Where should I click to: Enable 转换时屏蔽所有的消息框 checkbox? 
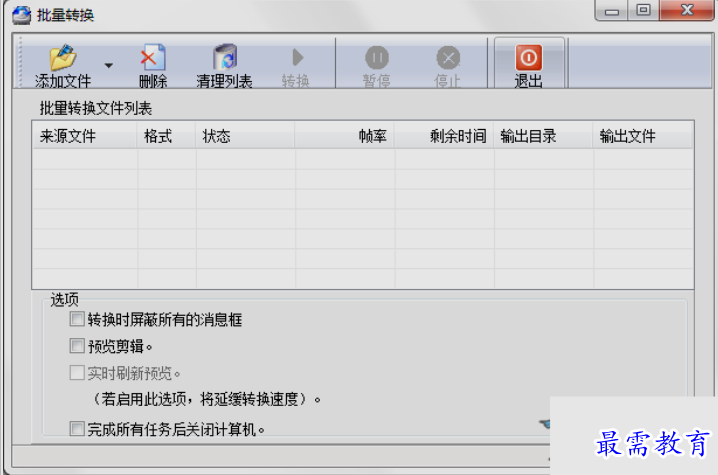tap(77, 319)
